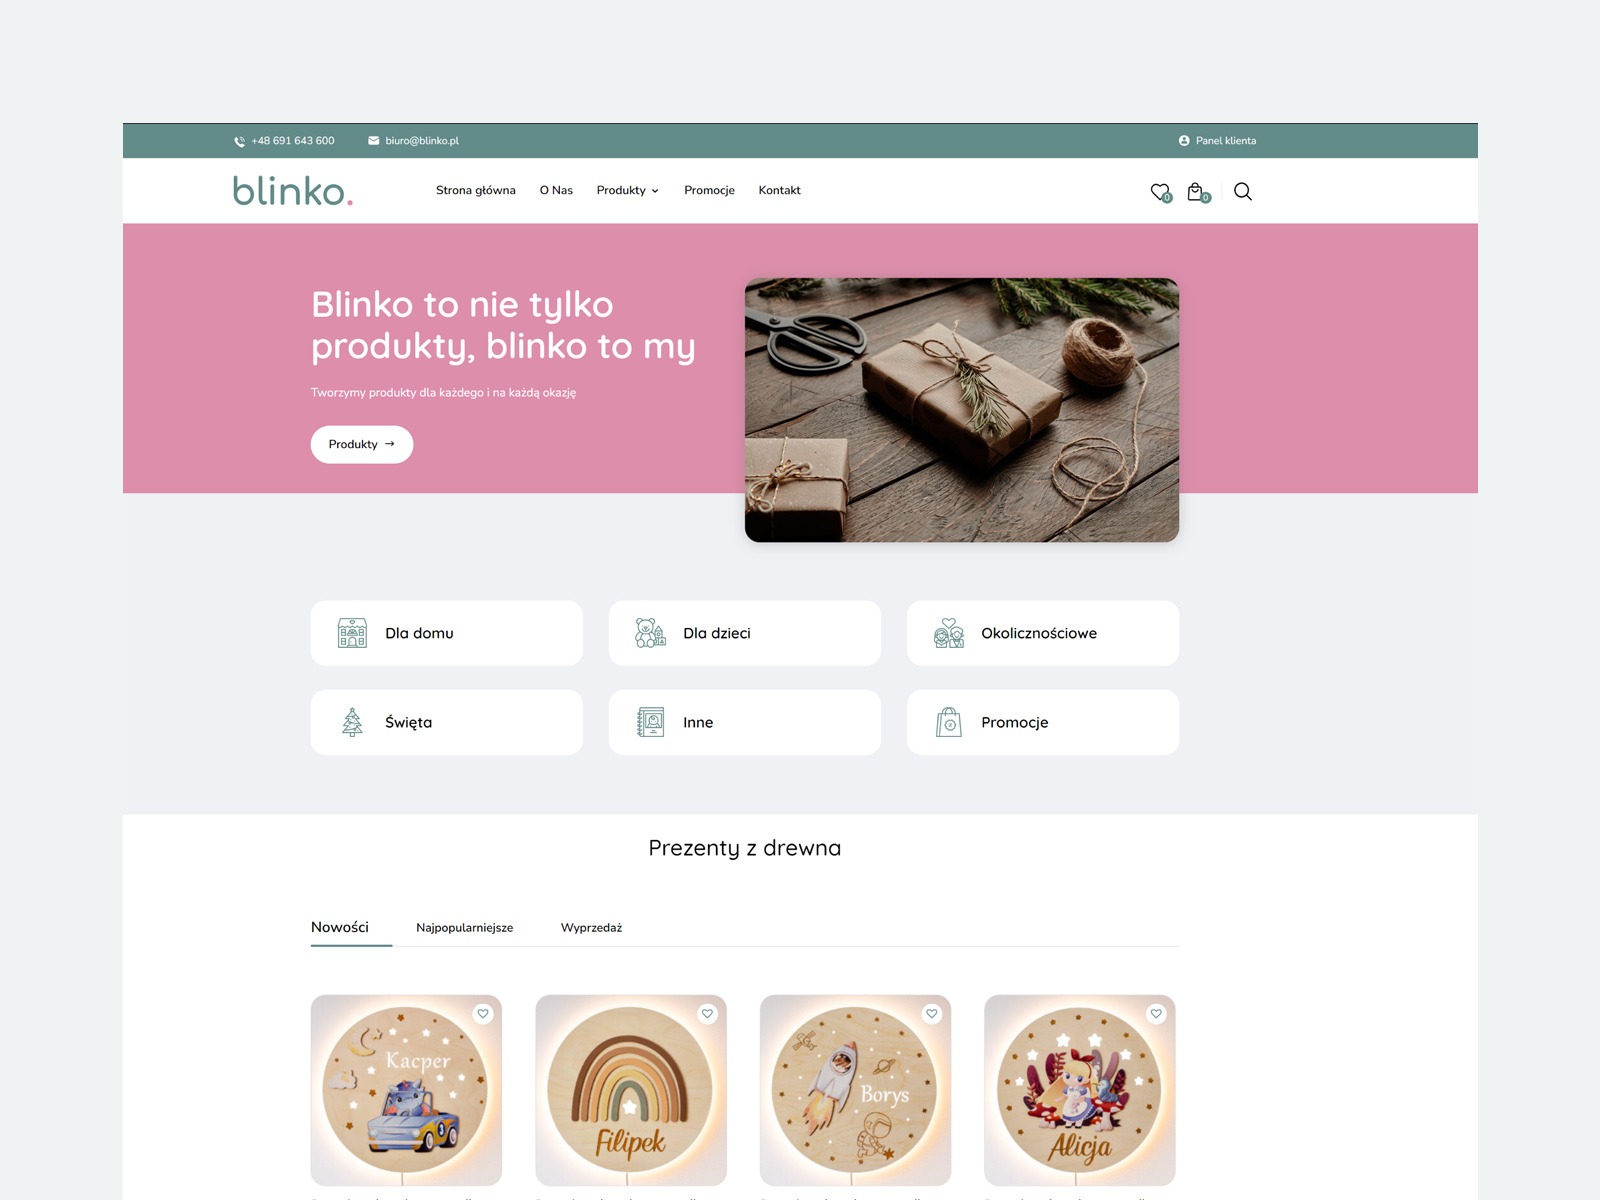Switch to the Wyprzedaż tab
1600x1200 pixels.
point(591,928)
